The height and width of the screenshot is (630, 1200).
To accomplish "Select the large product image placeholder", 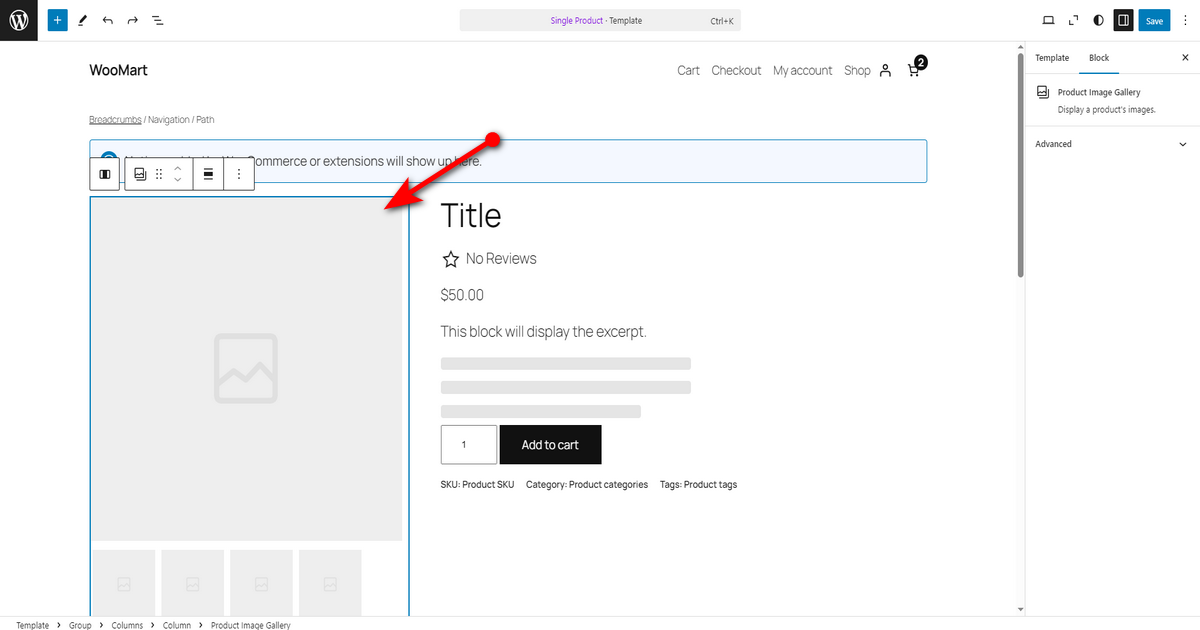I will tap(247, 369).
